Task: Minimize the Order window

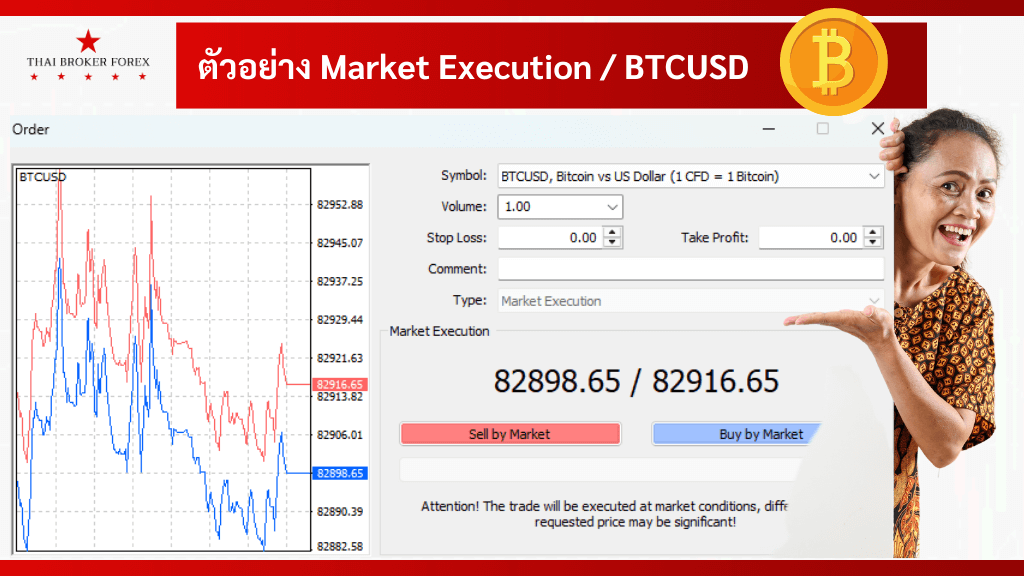Action: tap(768, 129)
